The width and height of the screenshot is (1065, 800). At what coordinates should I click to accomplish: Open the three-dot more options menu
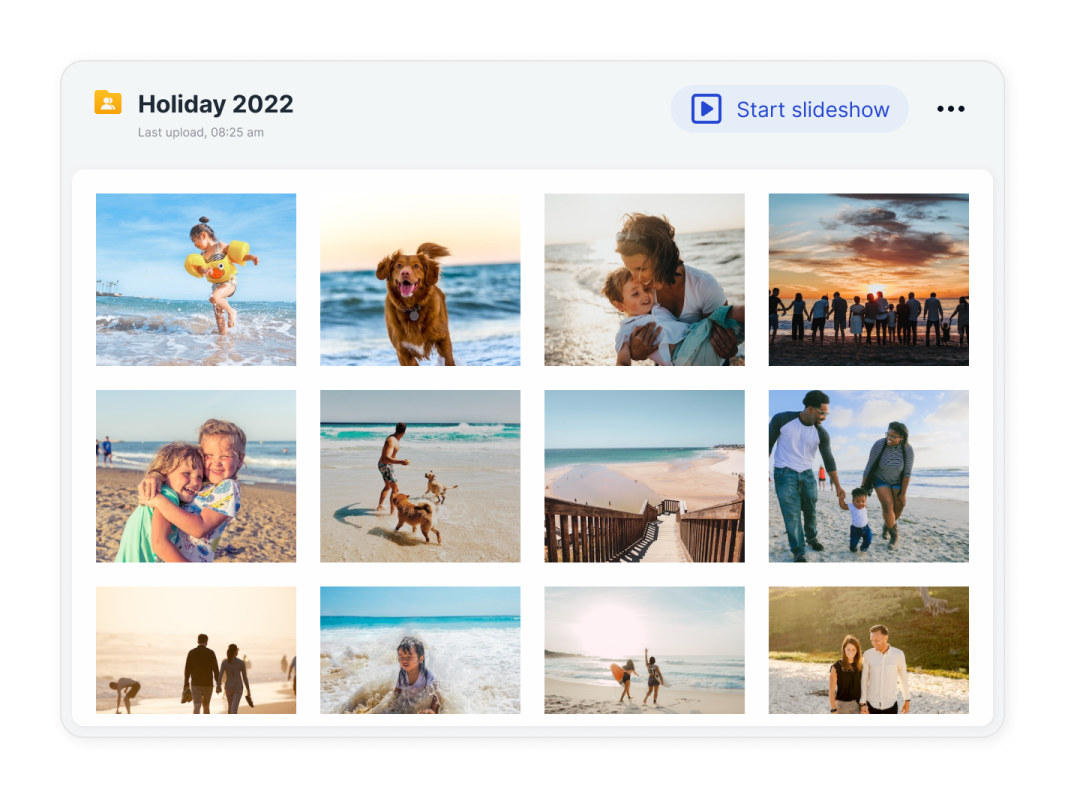pos(950,109)
